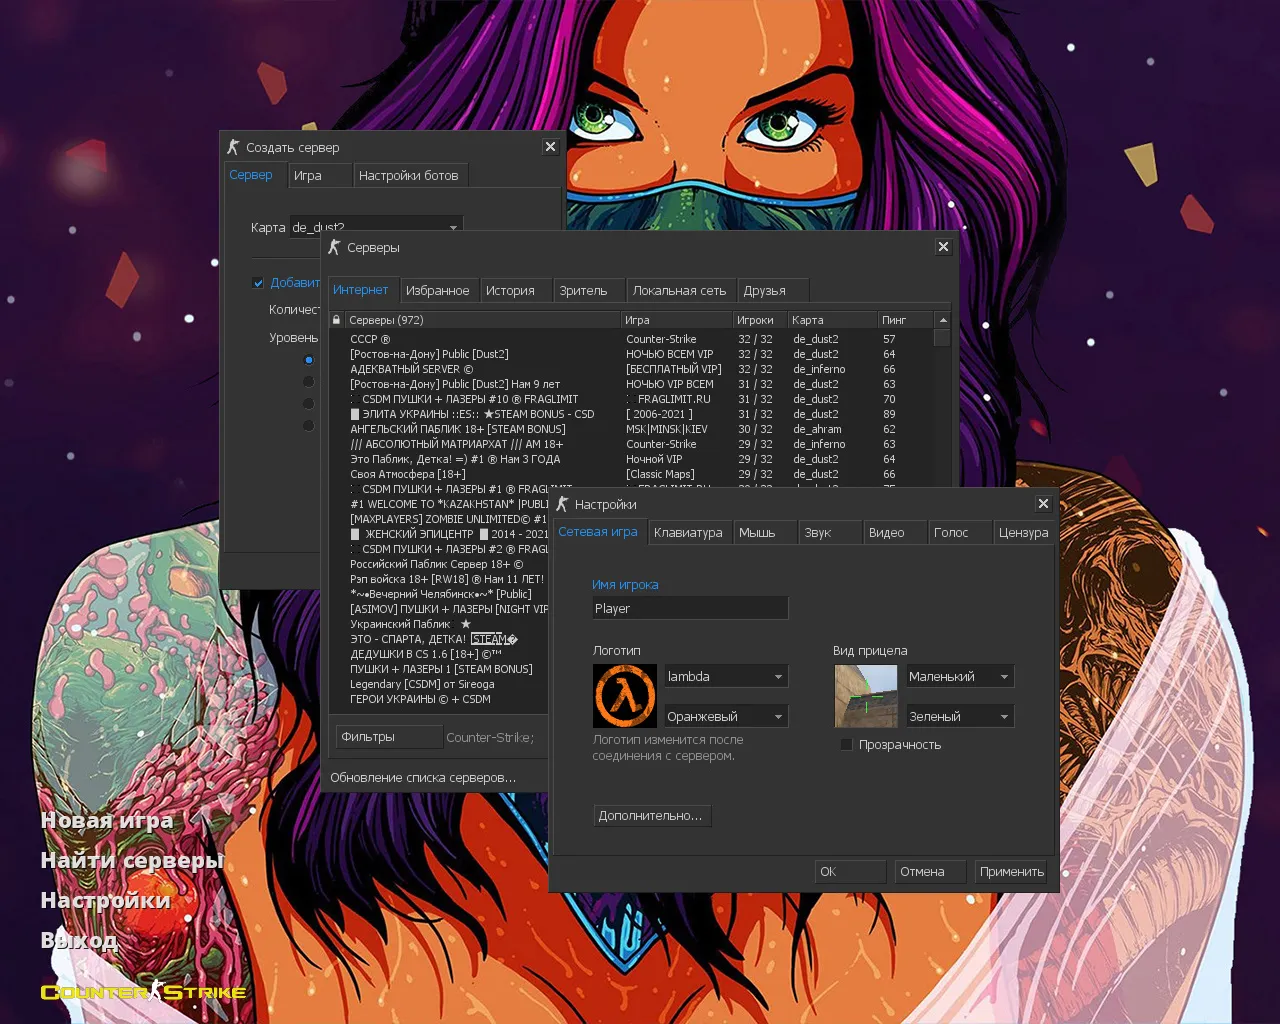
Task: Click the Player name input field
Action: (690, 608)
